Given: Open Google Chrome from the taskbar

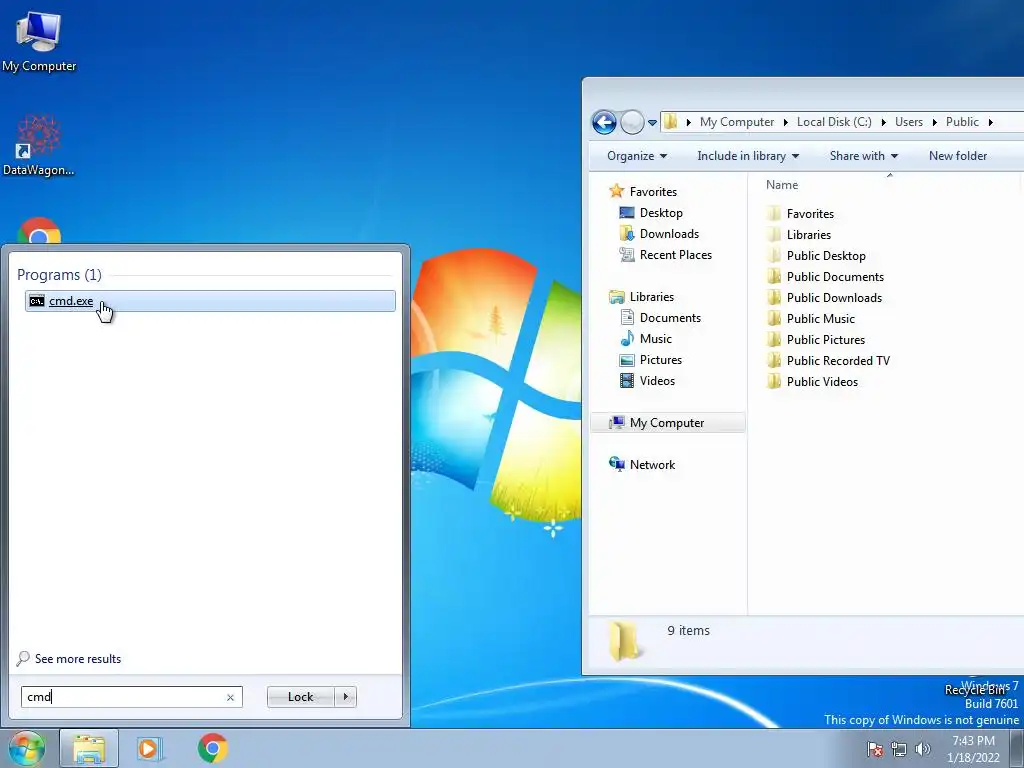Looking at the screenshot, I should [212, 748].
